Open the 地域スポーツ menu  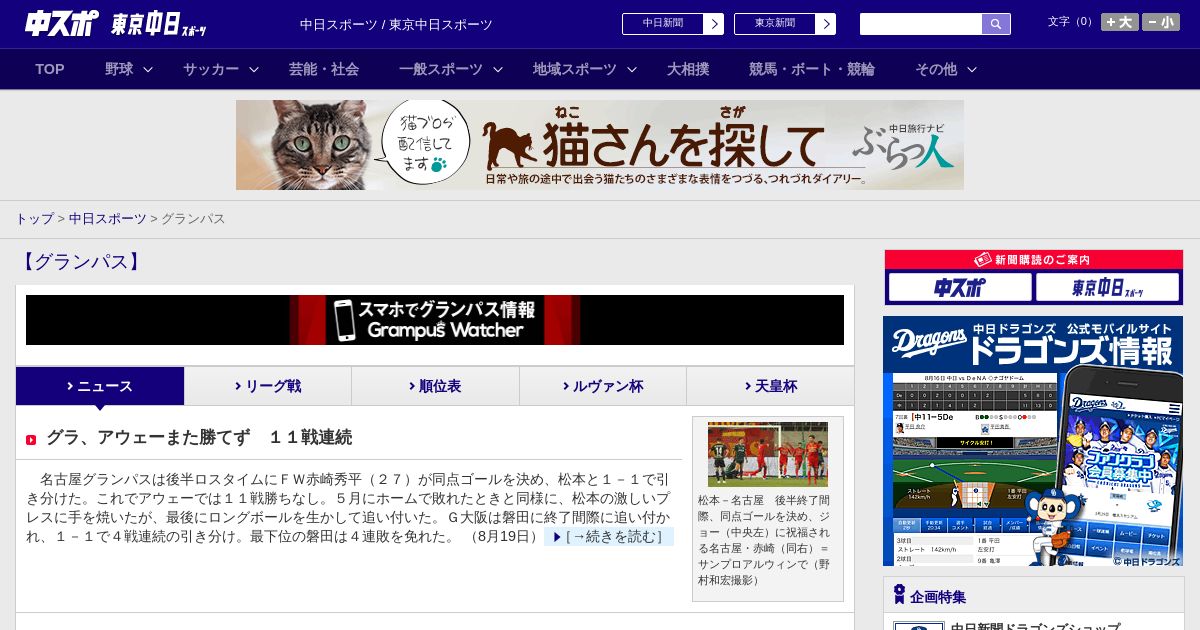(x=575, y=69)
